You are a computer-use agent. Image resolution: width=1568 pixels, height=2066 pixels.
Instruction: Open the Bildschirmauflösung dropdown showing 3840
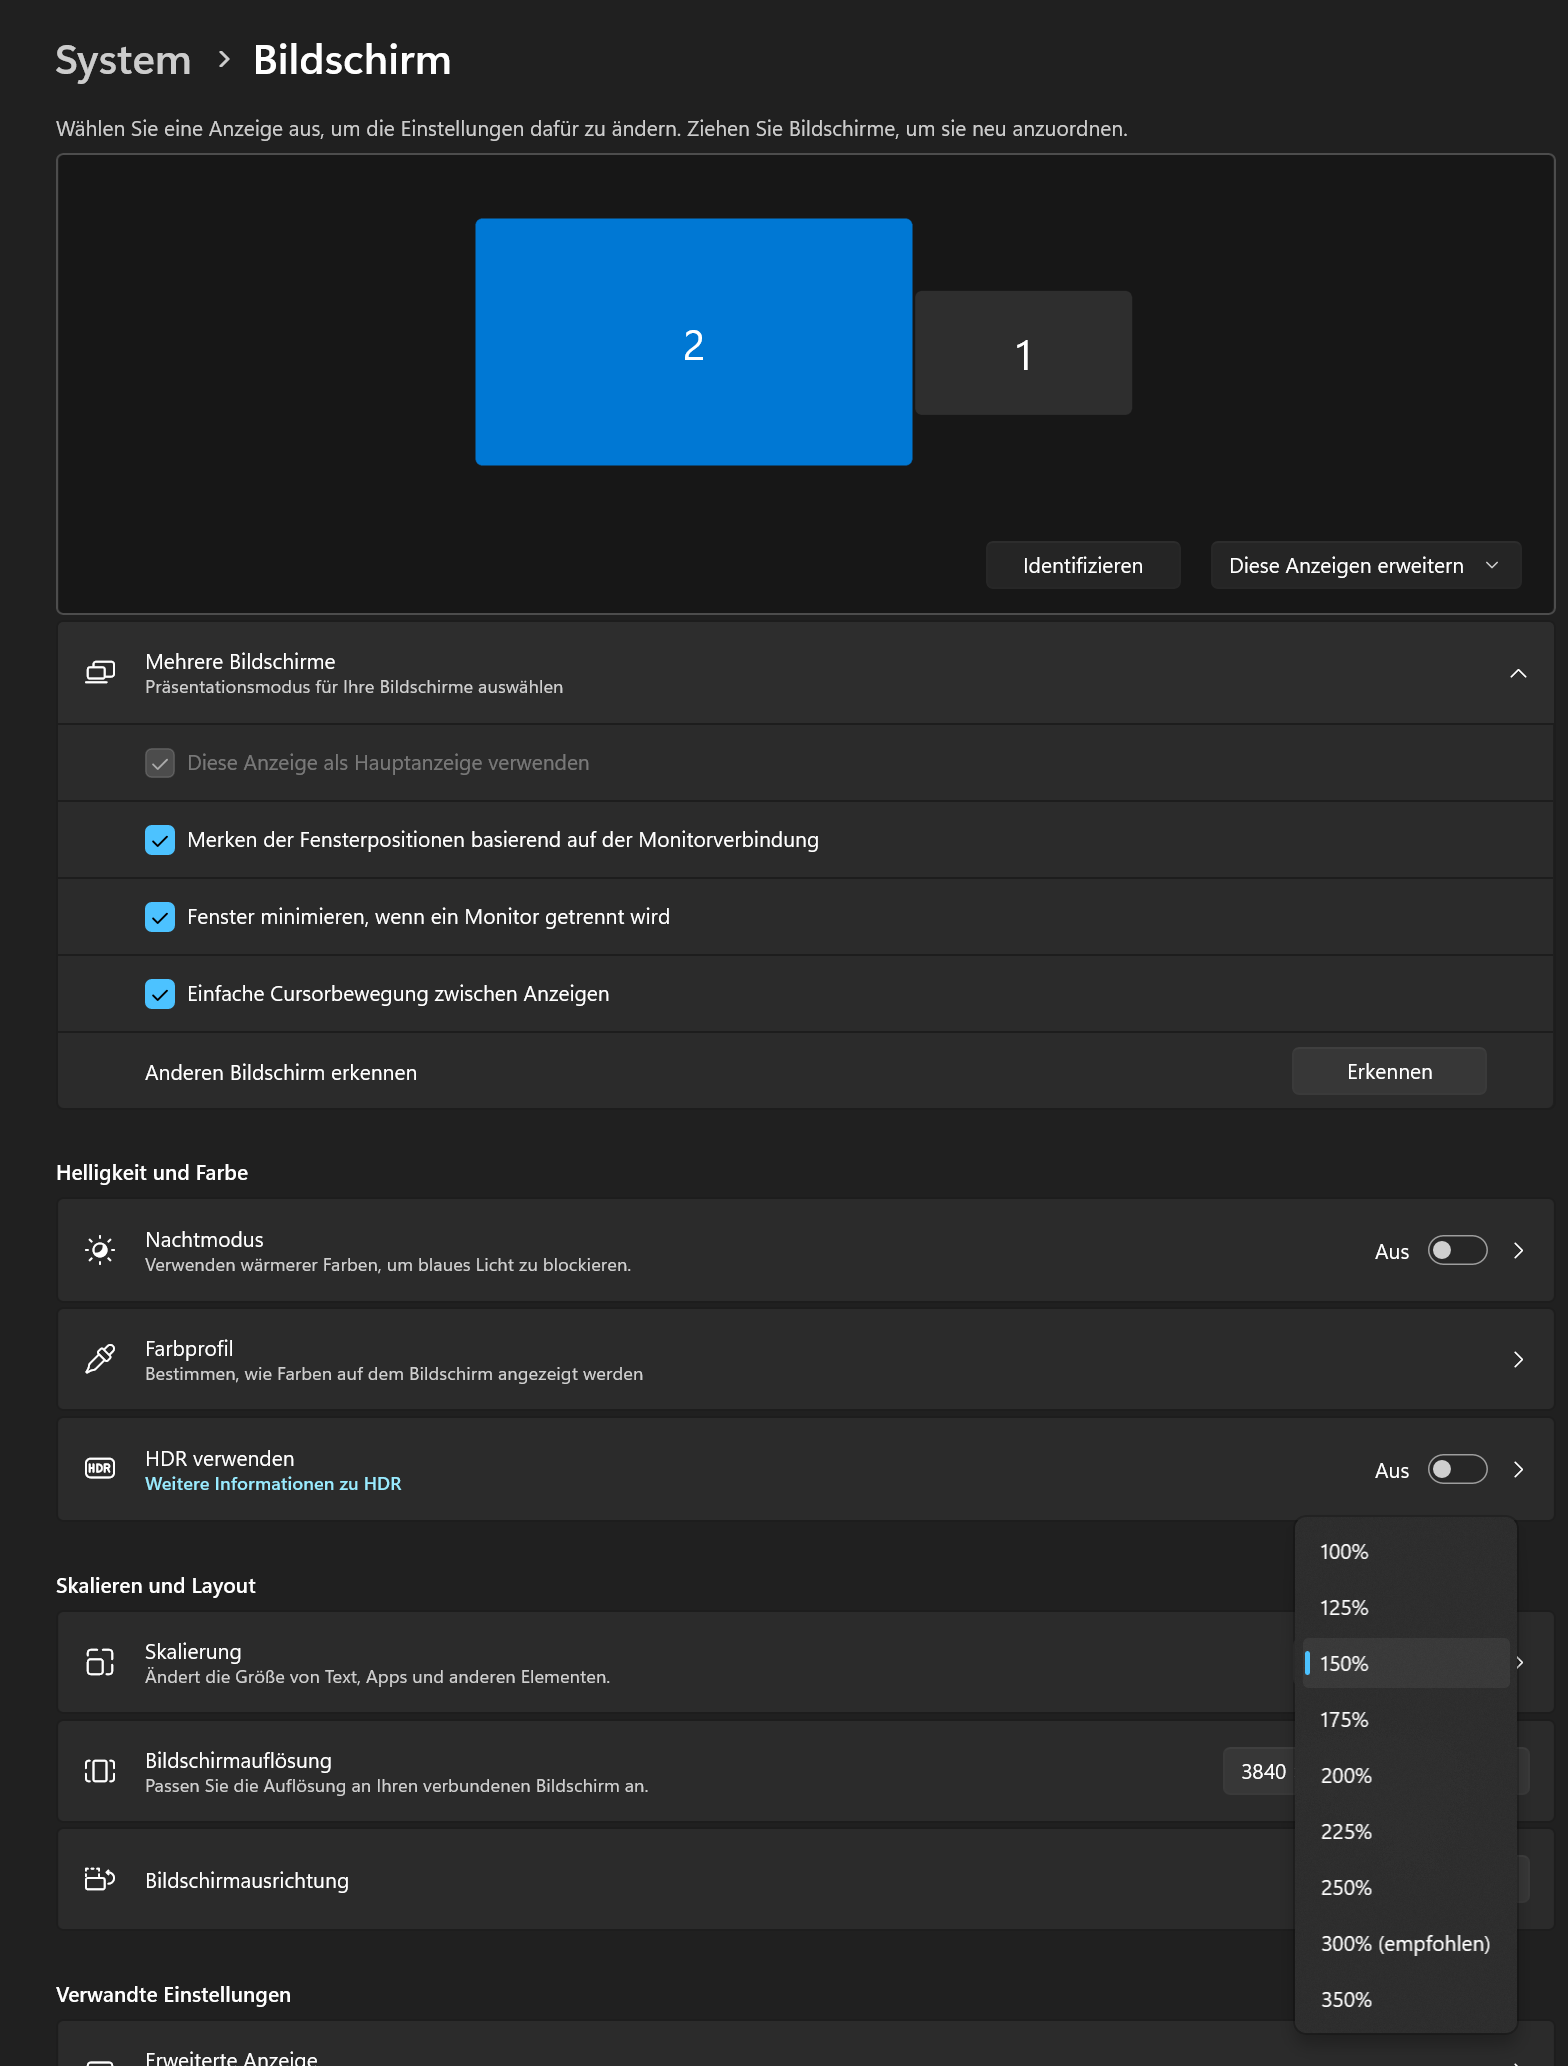tap(1260, 1771)
